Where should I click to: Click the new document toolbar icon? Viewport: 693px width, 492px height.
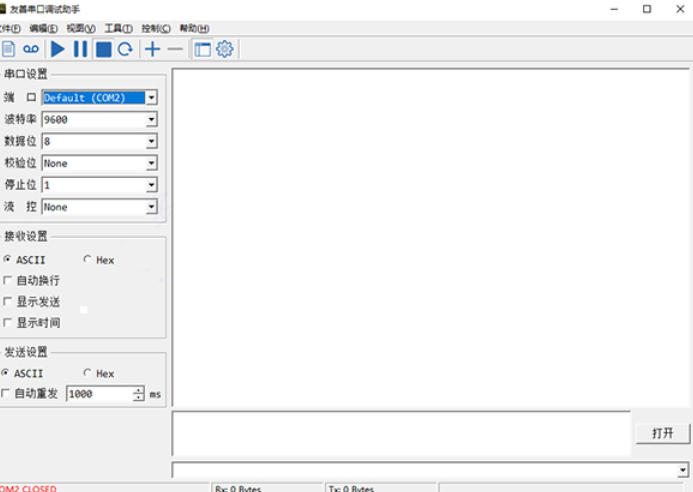9,49
